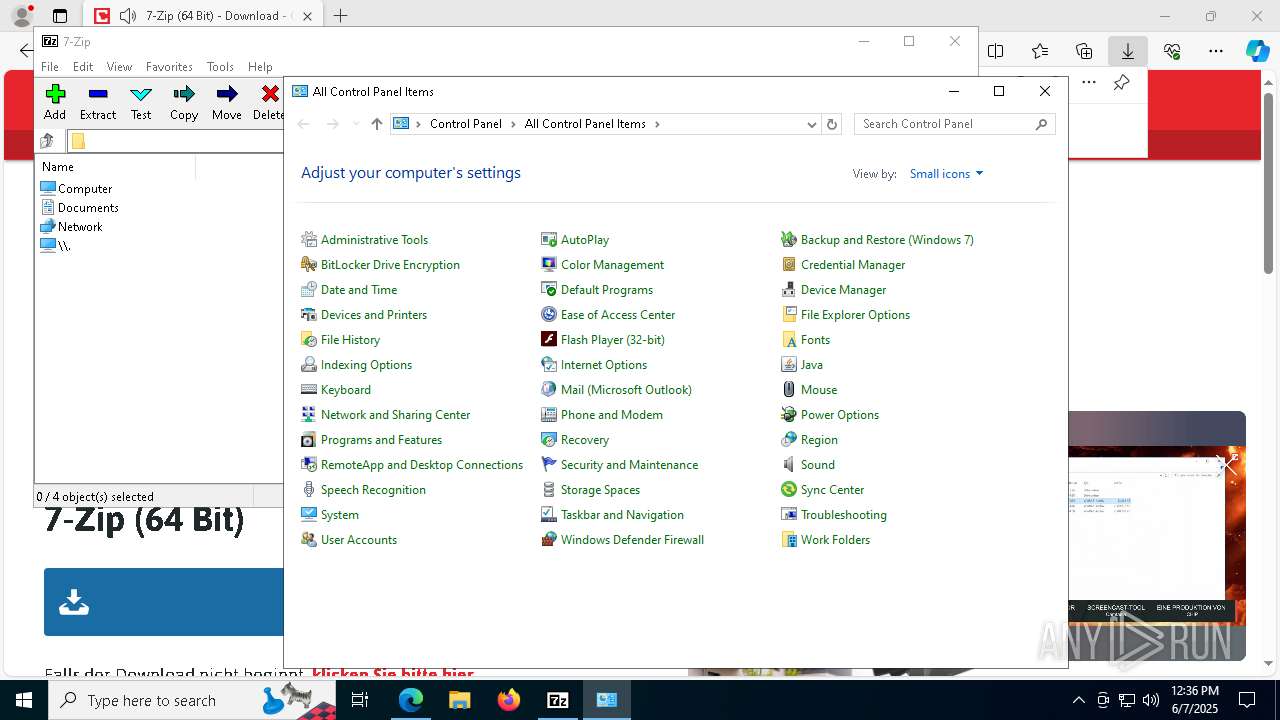Viewport: 1280px width, 720px height.
Task: Open the View by Small icons dropdown
Action: click(946, 174)
